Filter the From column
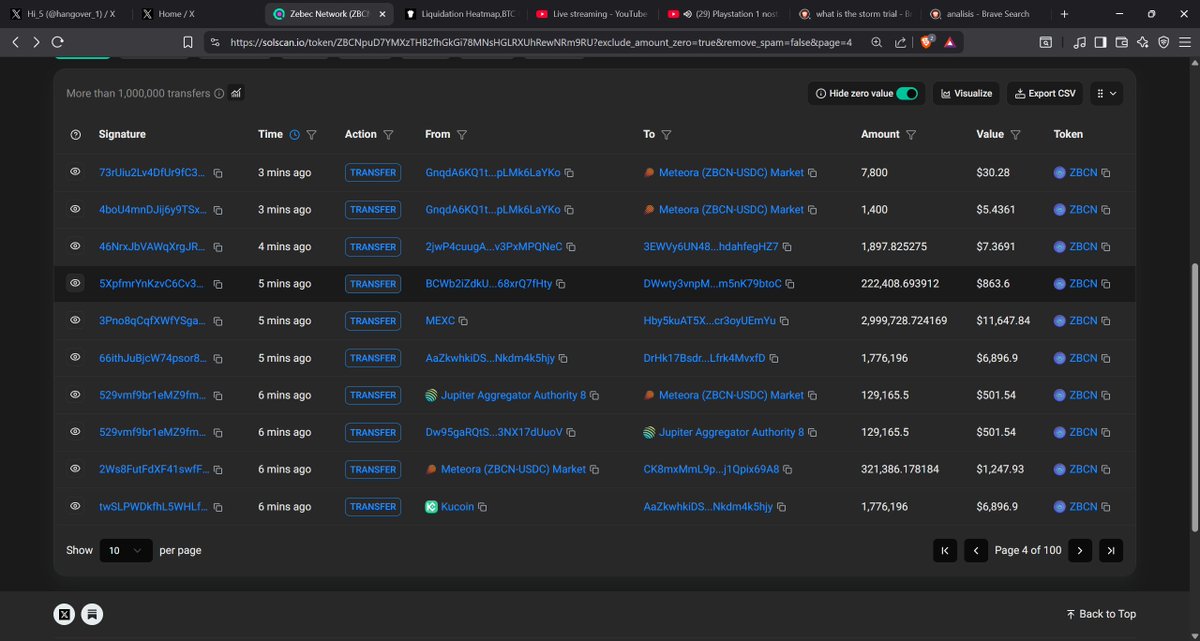 462,135
